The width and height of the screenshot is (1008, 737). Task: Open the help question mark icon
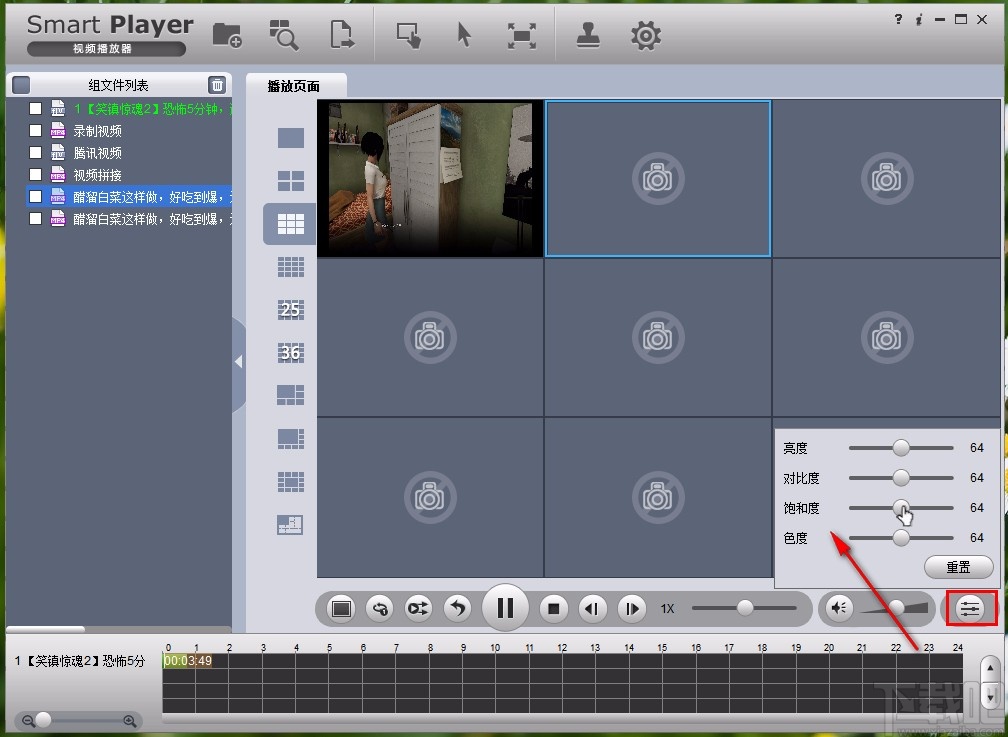(898, 19)
